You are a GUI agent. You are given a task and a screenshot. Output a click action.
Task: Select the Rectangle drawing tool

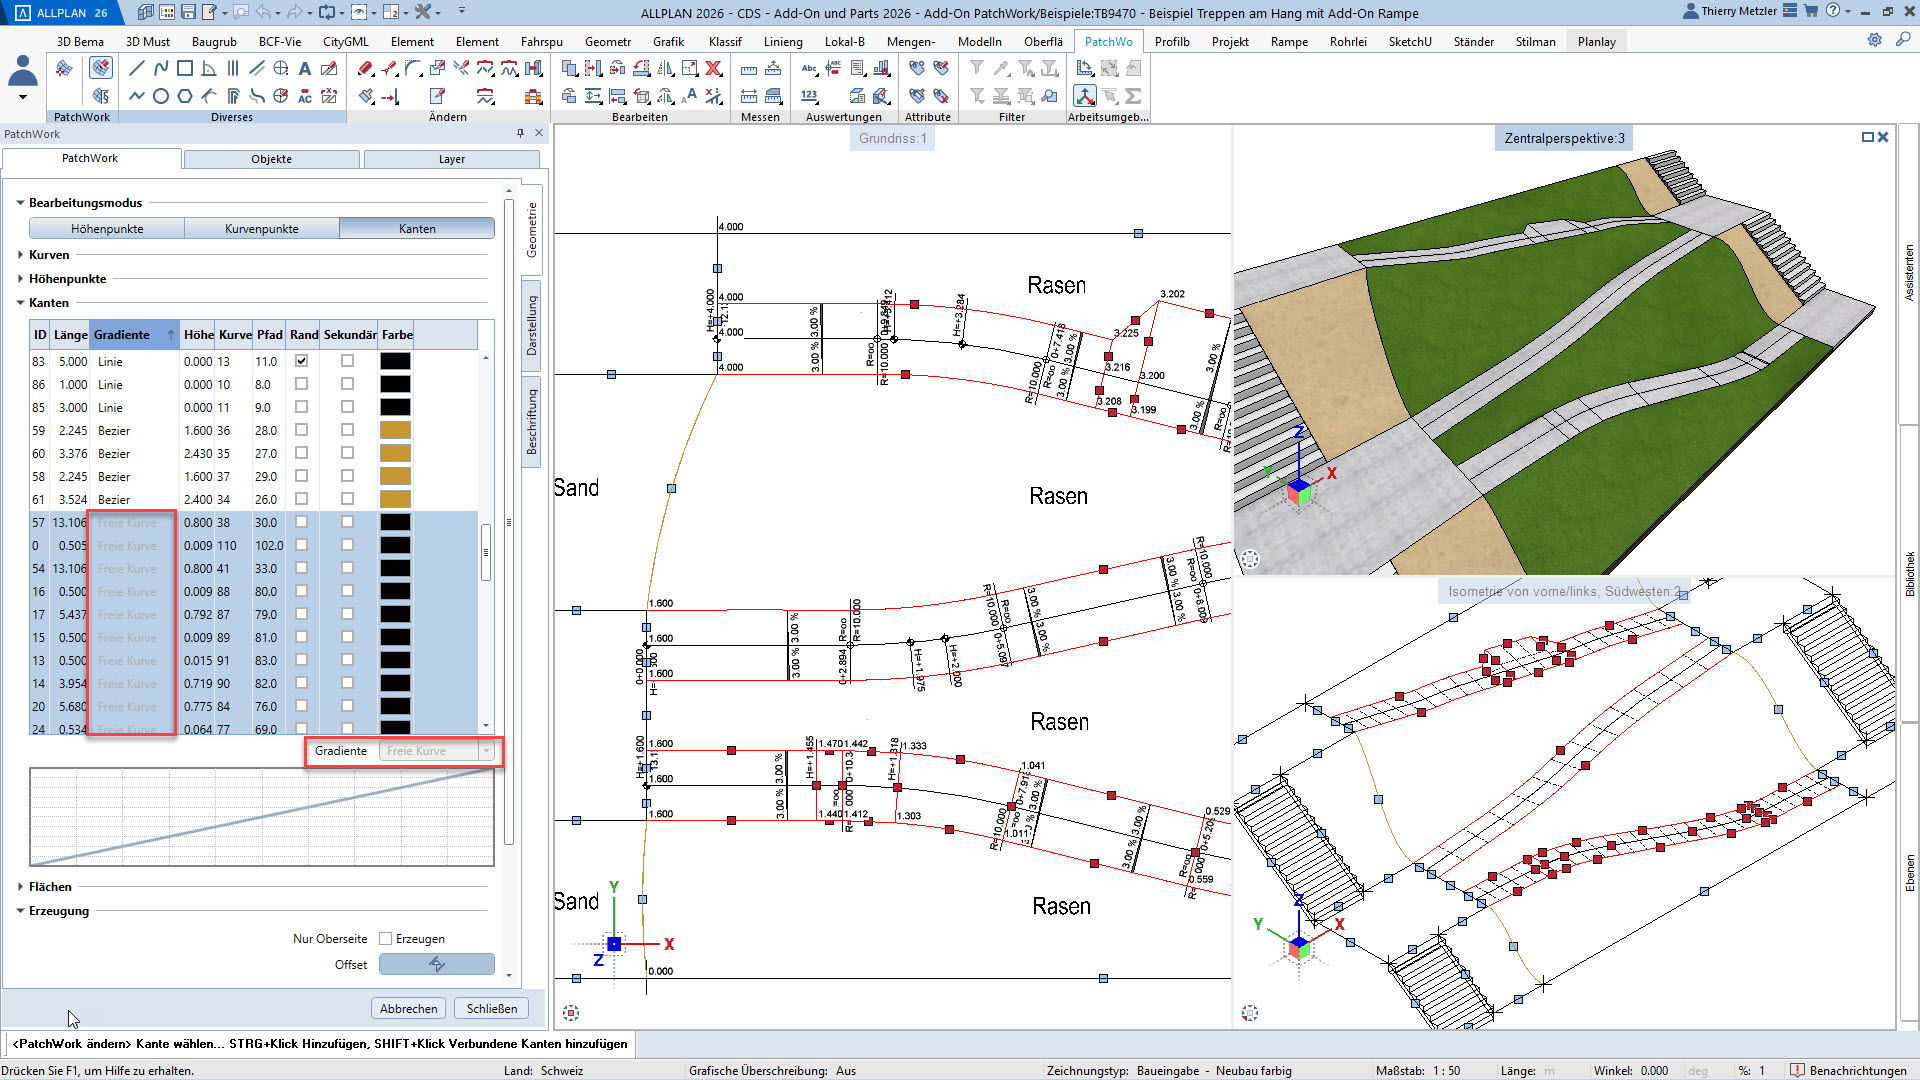point(185,69)
